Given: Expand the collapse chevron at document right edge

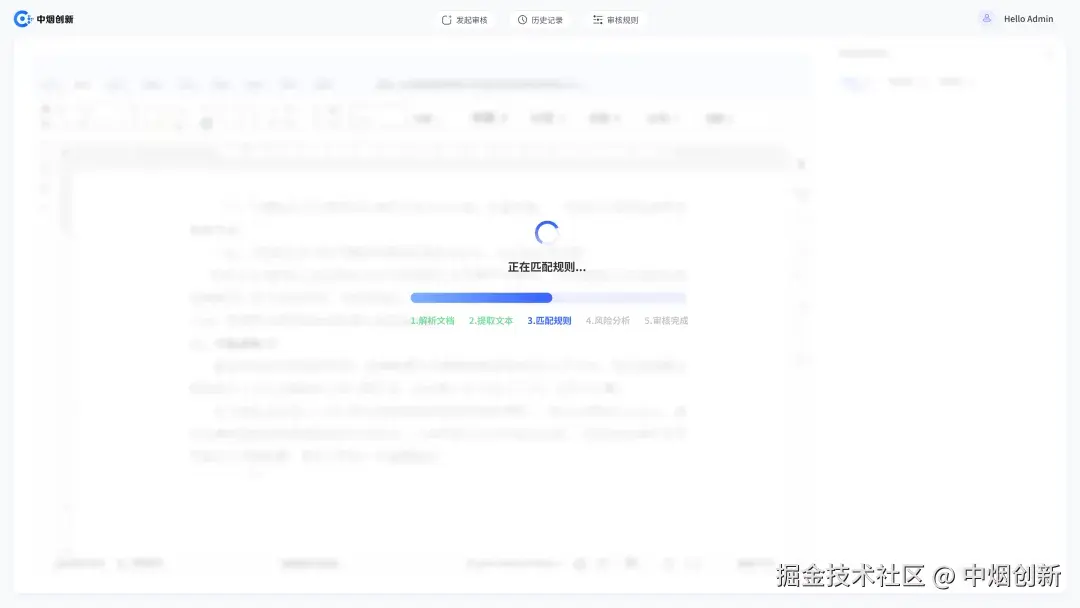Looking at the screenshot, I should [800, 164].
